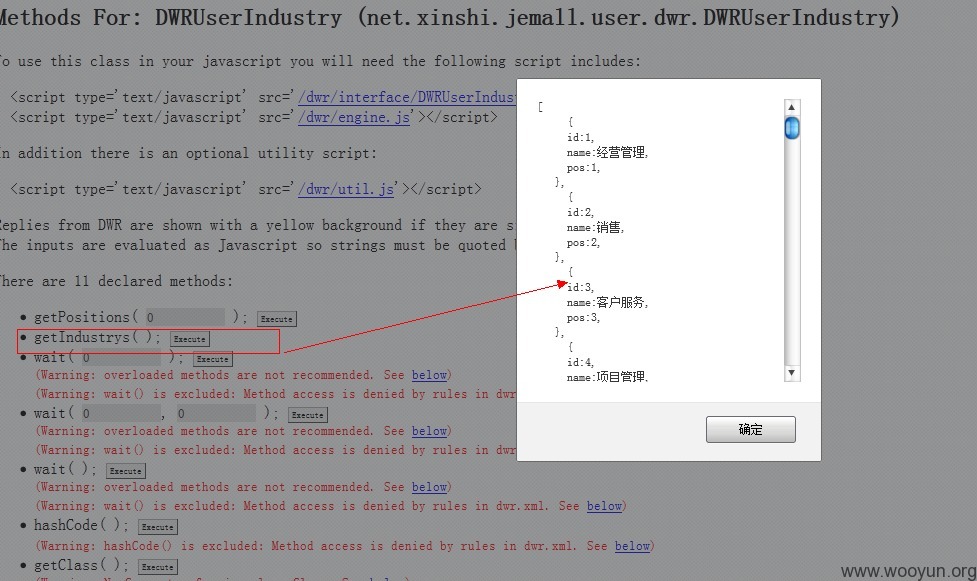Open the /dwr/util.js link
This screenshot has height=581, width=977.
(346, 189)
